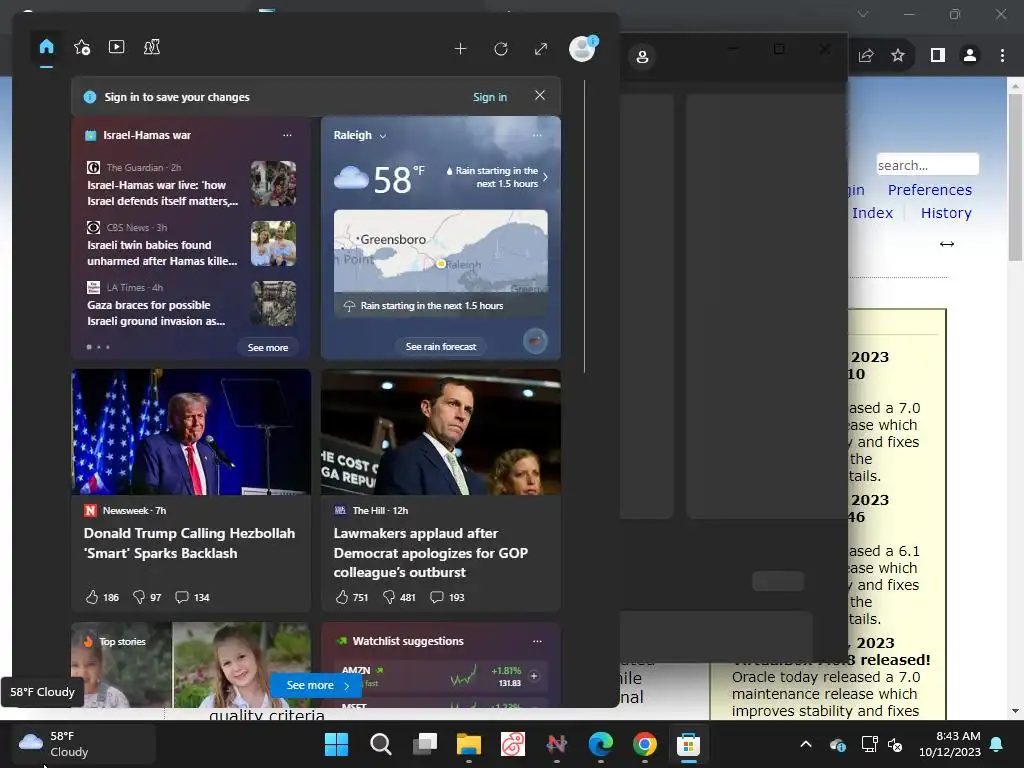The height and width of the screenshot is (768, 1024).
Task: Click See rain forecast button
Action: tap(441, 347)
